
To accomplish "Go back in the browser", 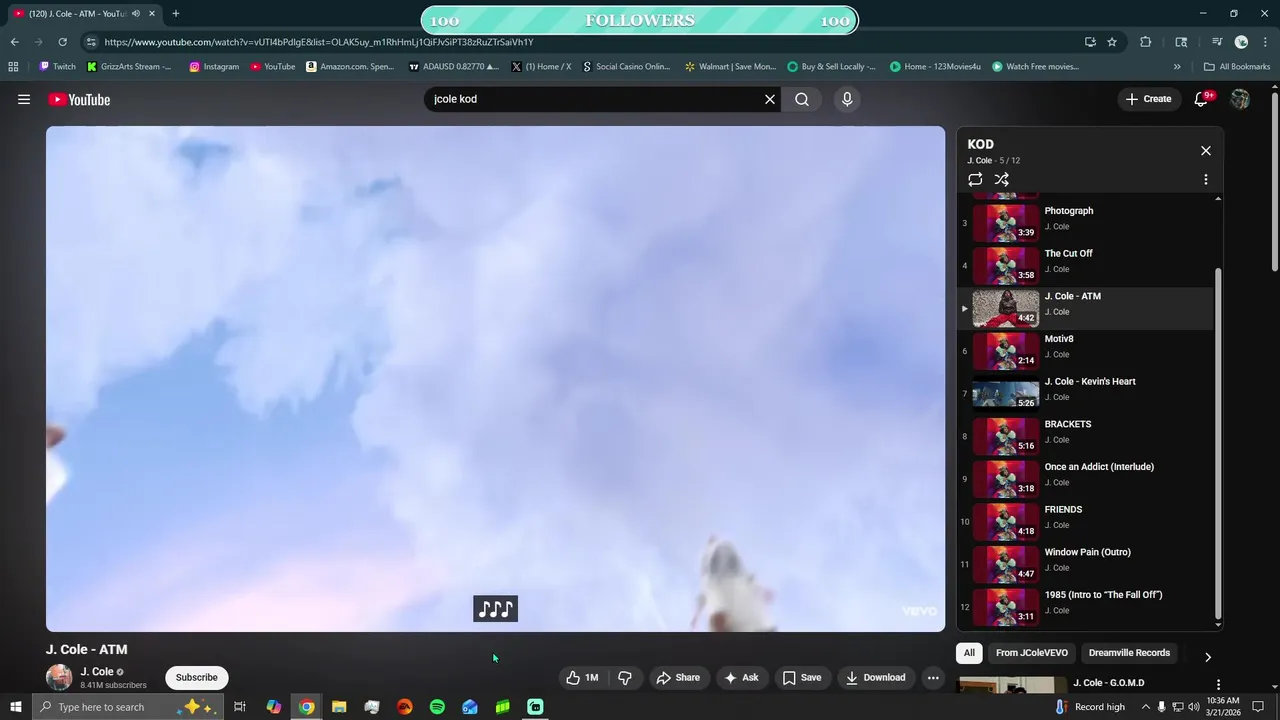I will tap(14, 42).
